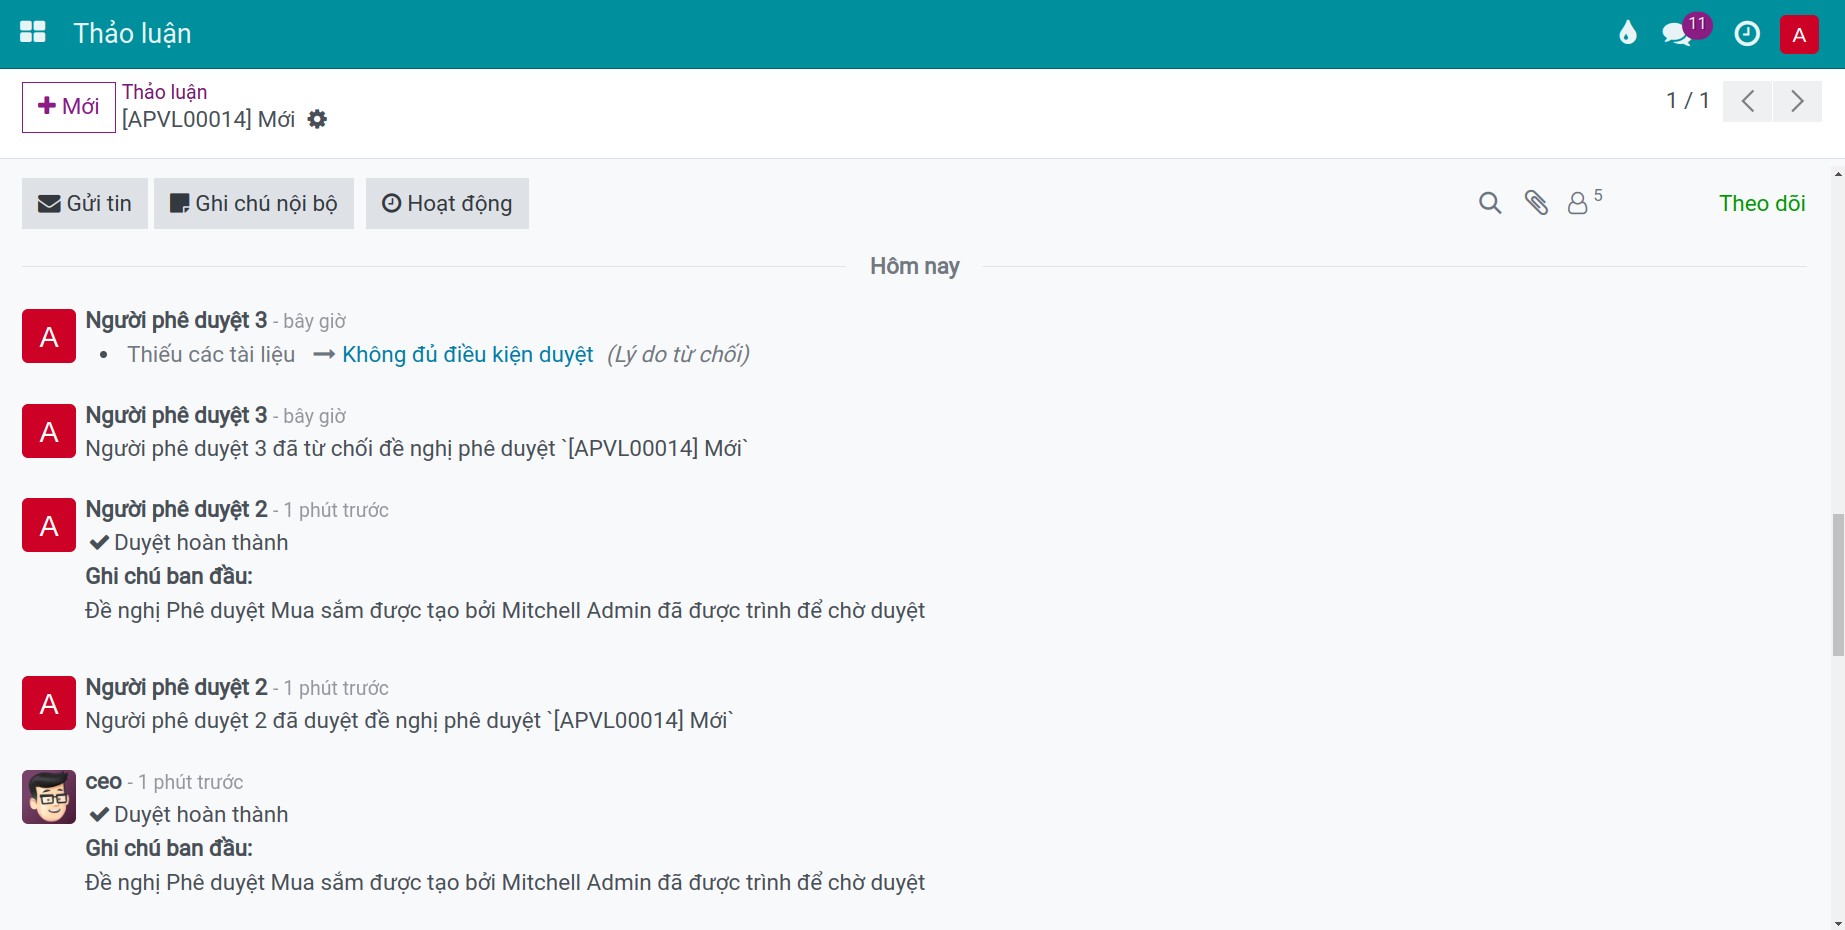This screenshot has width=1845, height=930.
Task: Open the apps grid menu icon
Action: point(33,33)
